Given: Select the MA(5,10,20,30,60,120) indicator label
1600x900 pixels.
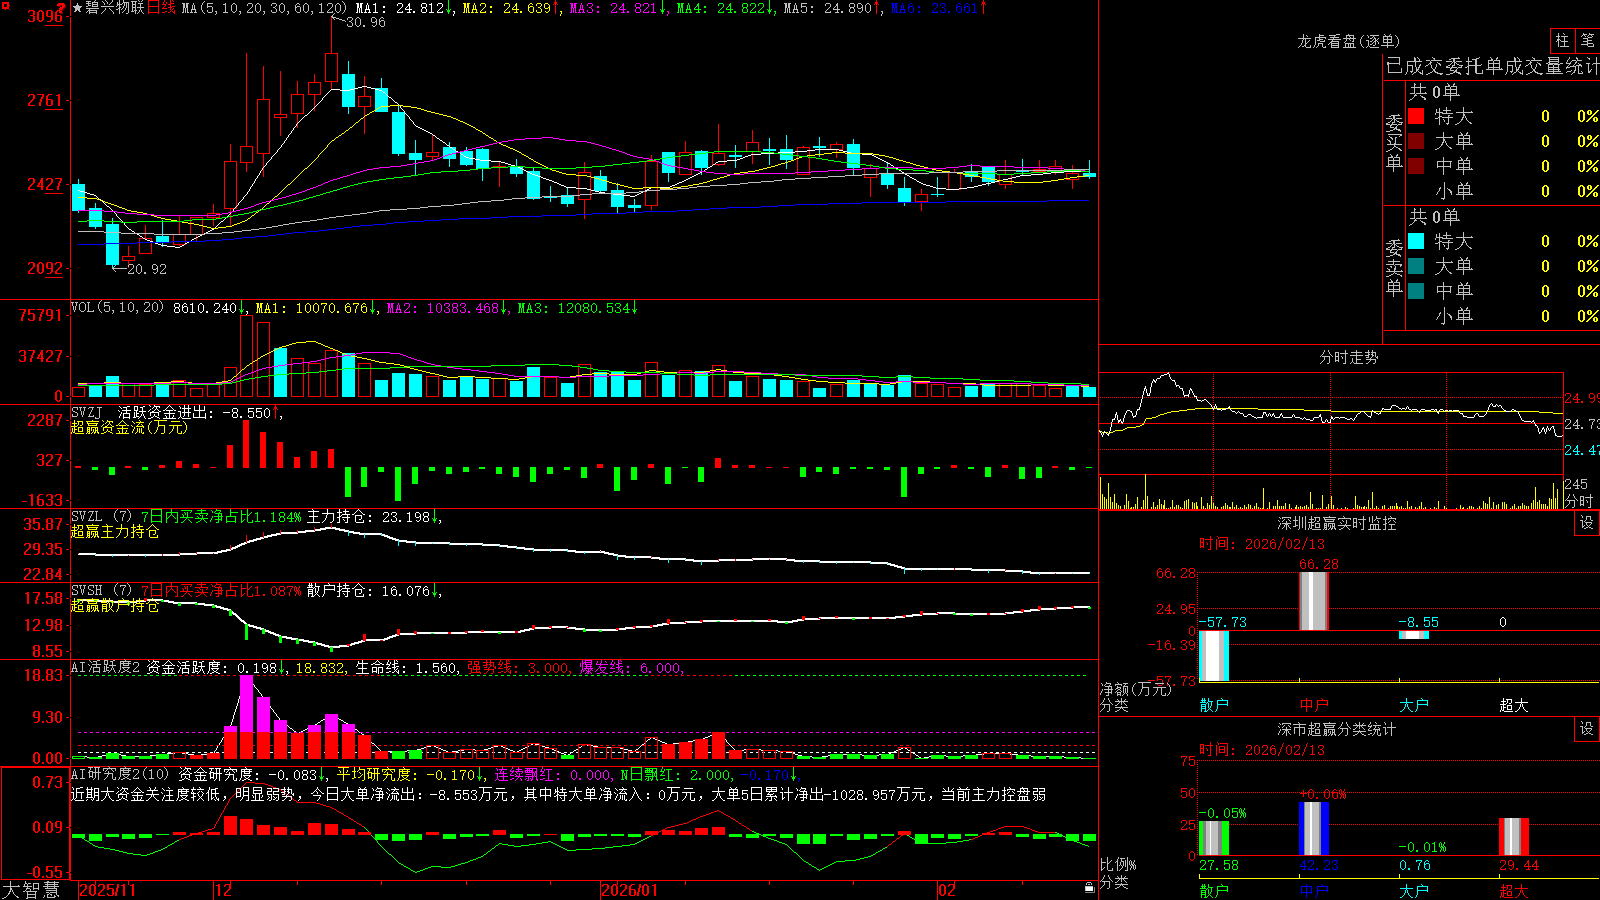Looking at the screenshot, I should tap(264, 8).
